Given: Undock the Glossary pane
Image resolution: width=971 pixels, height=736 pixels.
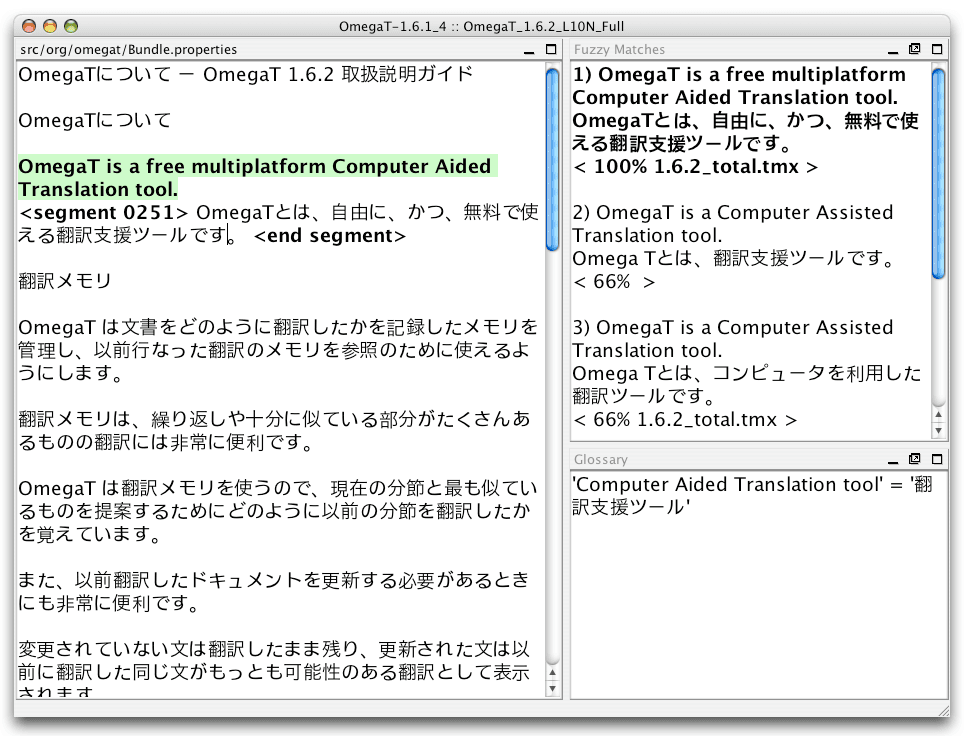Looking at the screenshot, I should (913, 457).
